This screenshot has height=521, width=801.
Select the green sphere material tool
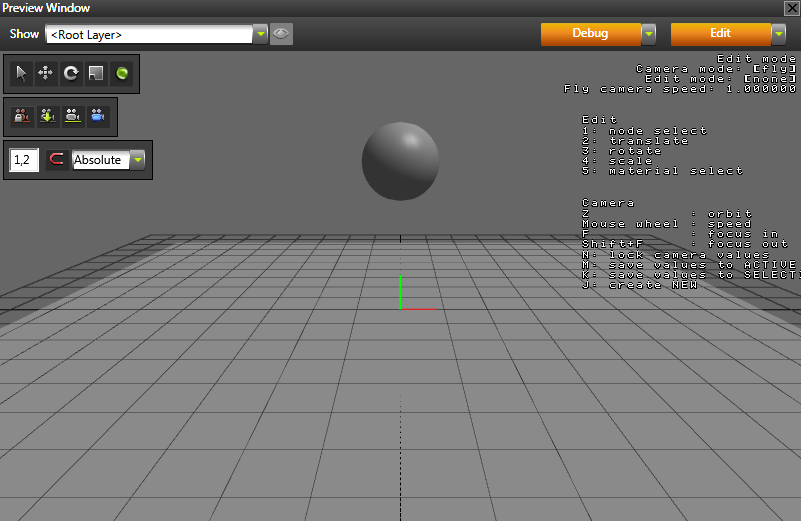click(121, 73)
